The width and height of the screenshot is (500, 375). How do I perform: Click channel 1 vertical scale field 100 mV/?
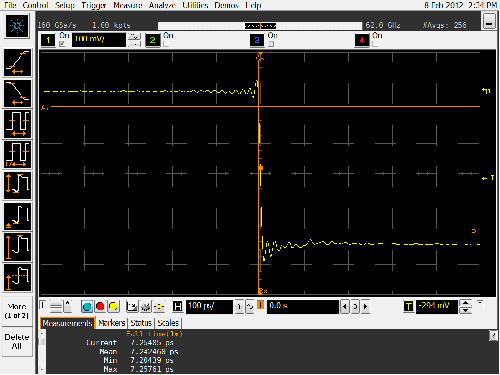click(x=99, y=40)
